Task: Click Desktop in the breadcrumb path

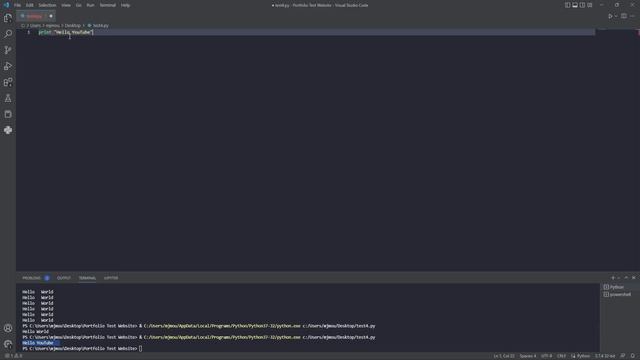Action: tap(73, 25)
